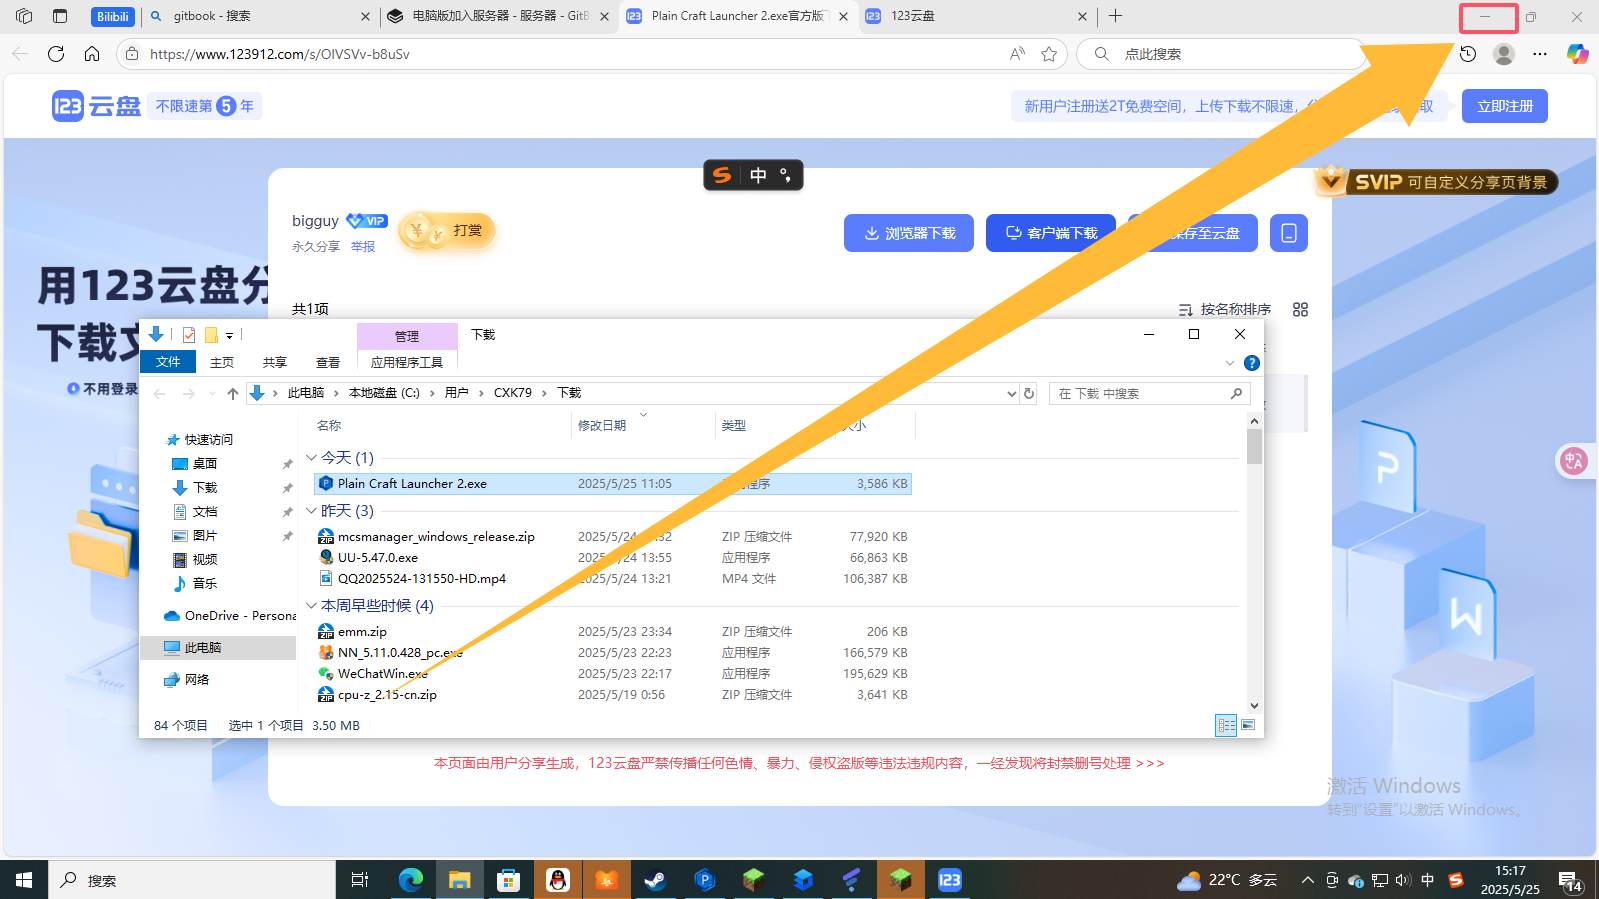Click the Sogou IME 中 language toggle
This screenshot has width=1599, height=899.
pyautogui.click(x=758, y=176)
